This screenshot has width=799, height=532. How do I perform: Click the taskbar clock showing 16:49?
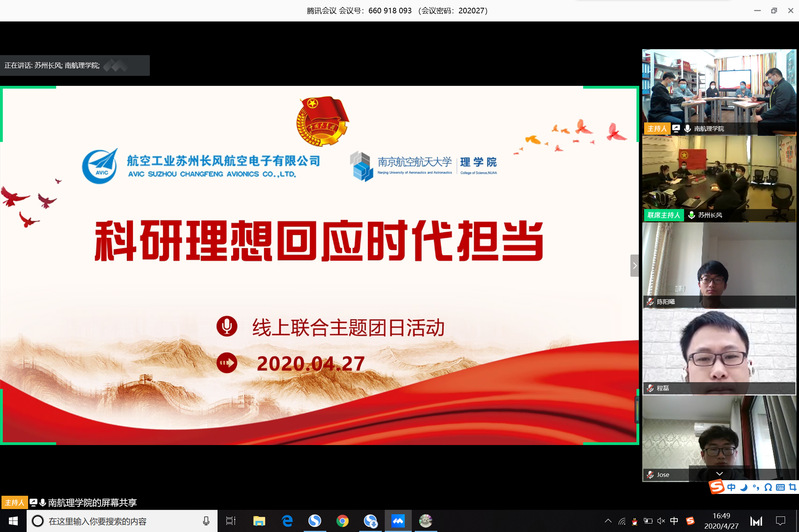click(x=723, y=521)
